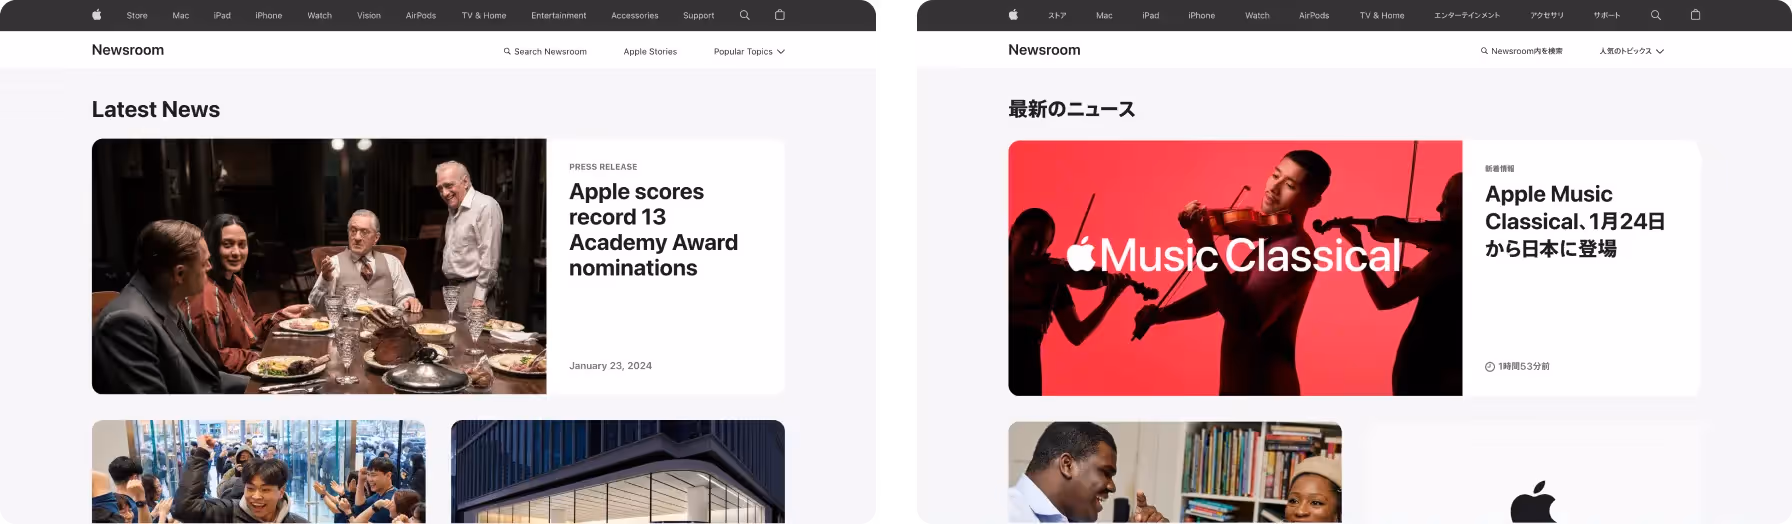1792x524 pixels.
Task: Open the dark building exterior article thumbnail
Action: [618, 472]
